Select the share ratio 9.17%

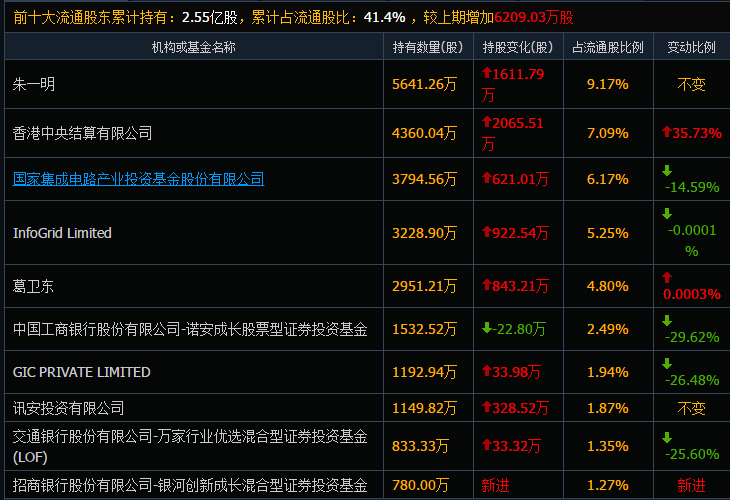[x=608, y=84]
